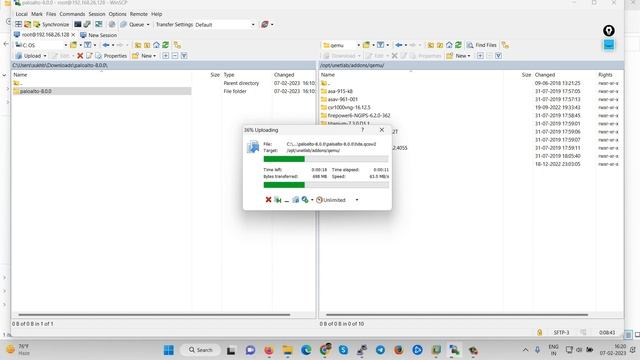Click the local horizontal scrollbar
Image resolution: width=640 pixels, height=360 pixels.
(x=154, y=315)
